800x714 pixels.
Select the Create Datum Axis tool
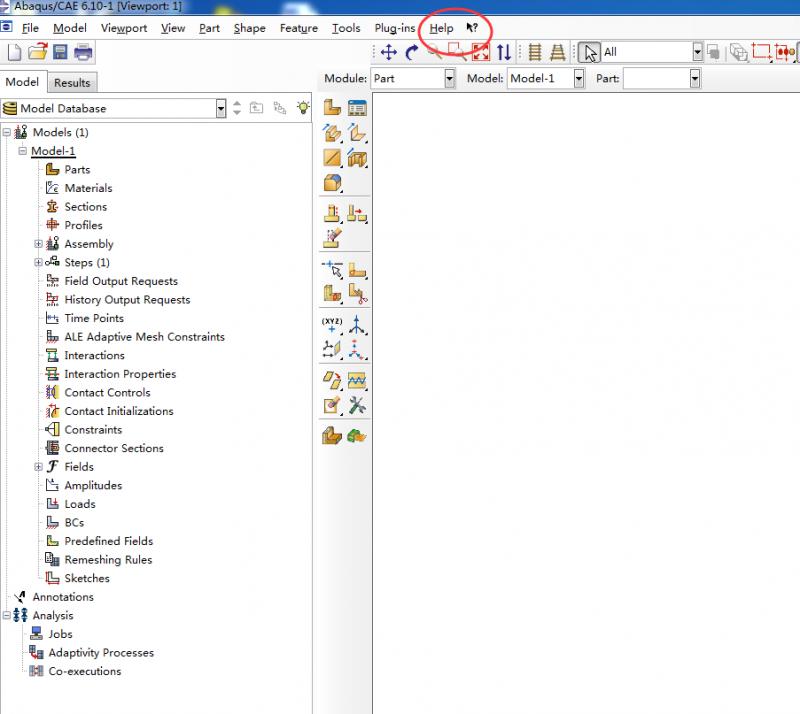[357, 325]
